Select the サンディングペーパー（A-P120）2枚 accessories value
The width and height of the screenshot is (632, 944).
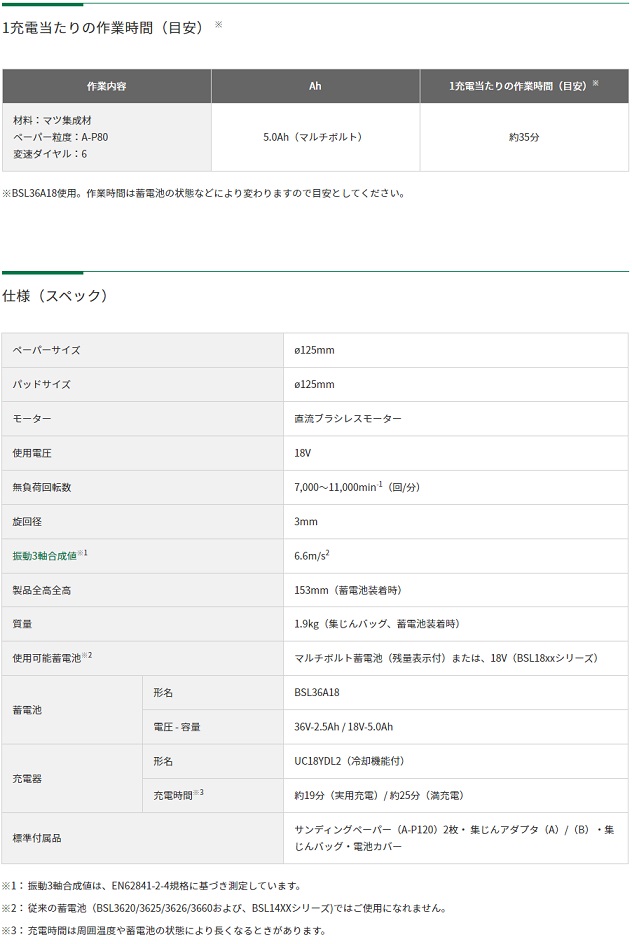(454, 838)
